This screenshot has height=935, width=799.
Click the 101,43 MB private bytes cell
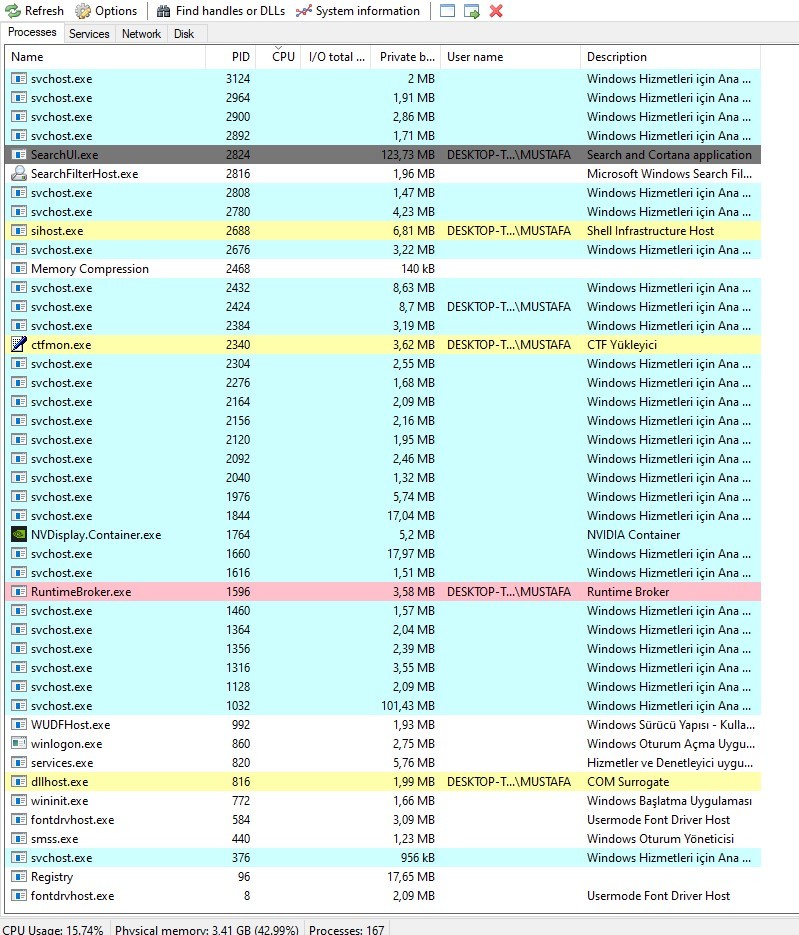[408, 705]
